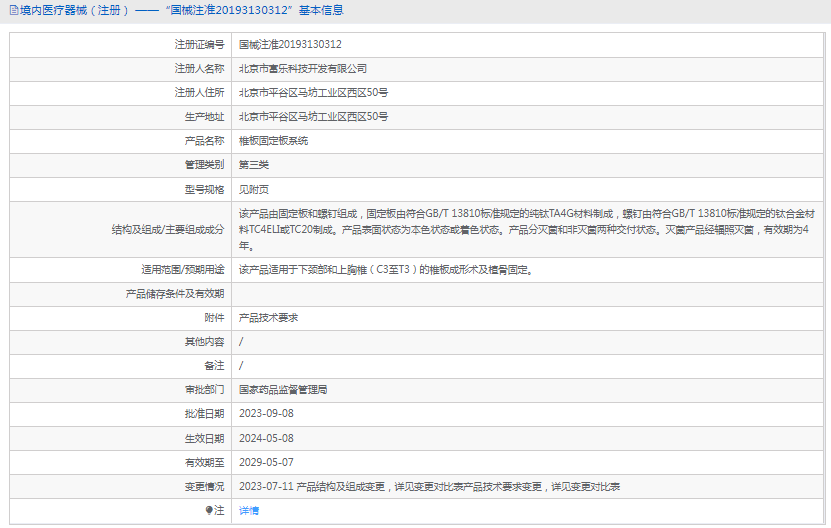Click registrant name 北京市富乐科技开发有限公司

[303, 68]
